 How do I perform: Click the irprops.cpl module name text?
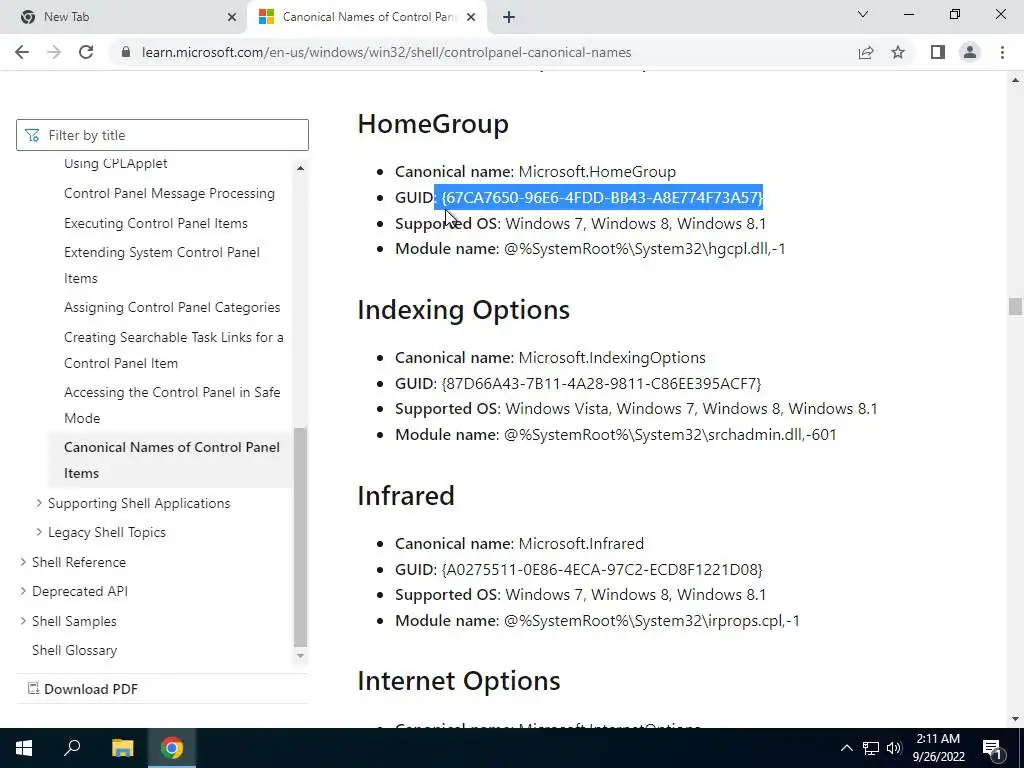(652, 620)
